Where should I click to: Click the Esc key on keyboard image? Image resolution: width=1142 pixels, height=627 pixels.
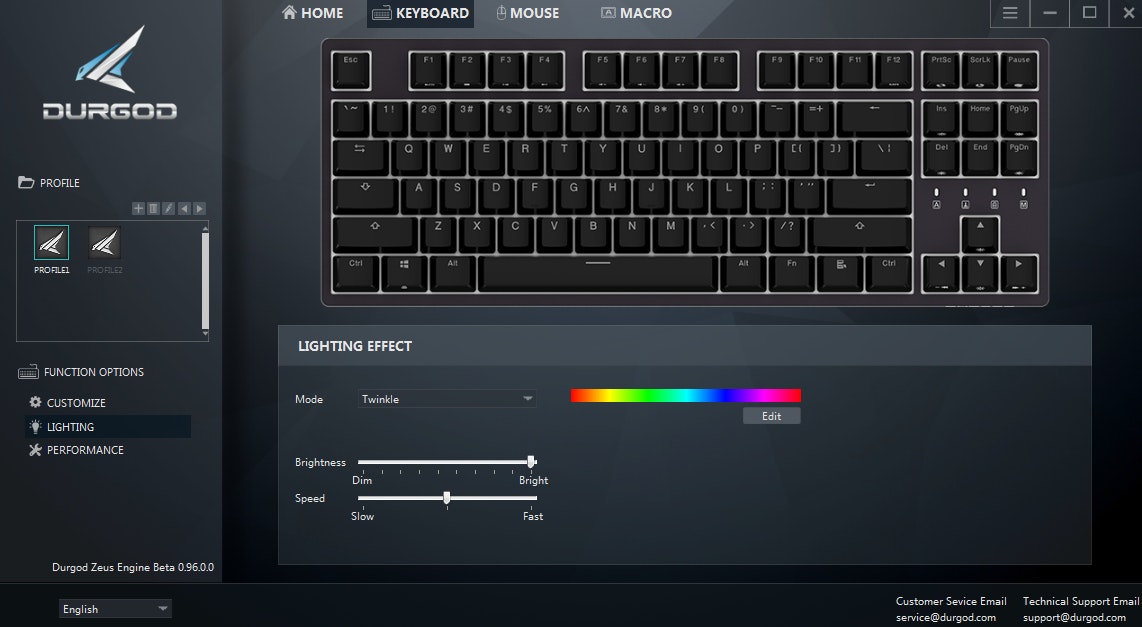[351, 71]
